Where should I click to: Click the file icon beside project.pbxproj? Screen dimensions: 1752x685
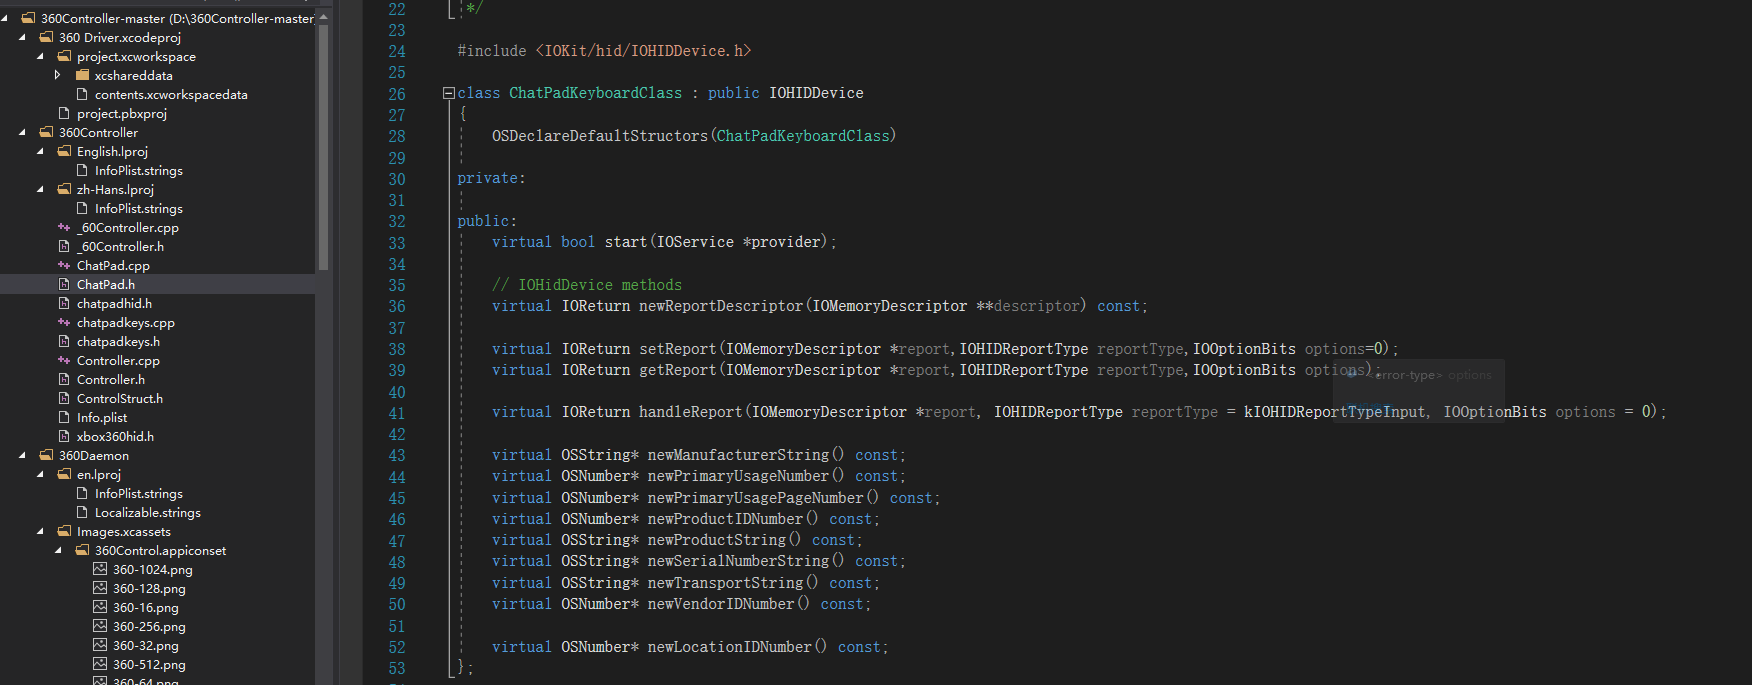click(x=64, y=114)
